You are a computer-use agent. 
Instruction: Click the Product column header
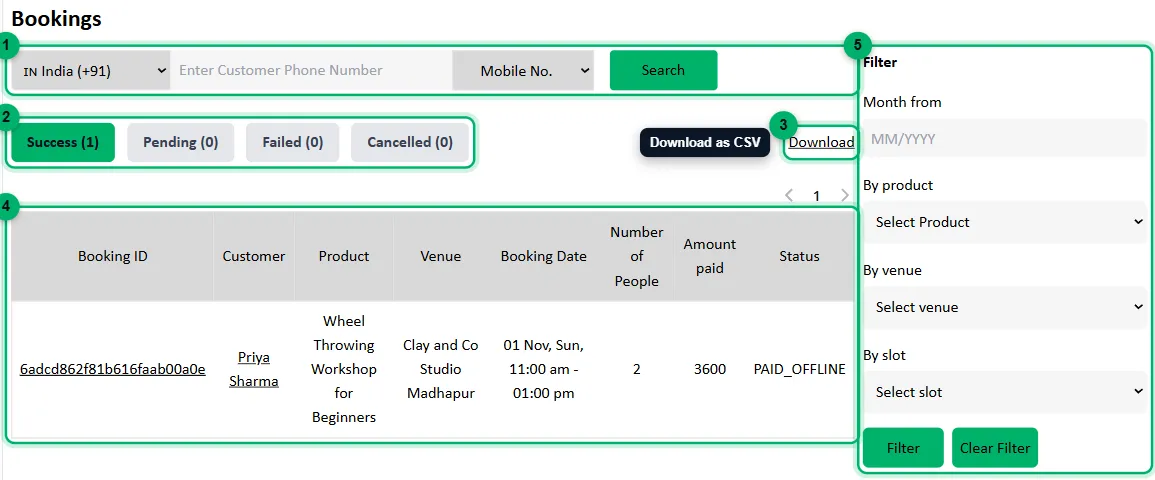tap(344, 256)
